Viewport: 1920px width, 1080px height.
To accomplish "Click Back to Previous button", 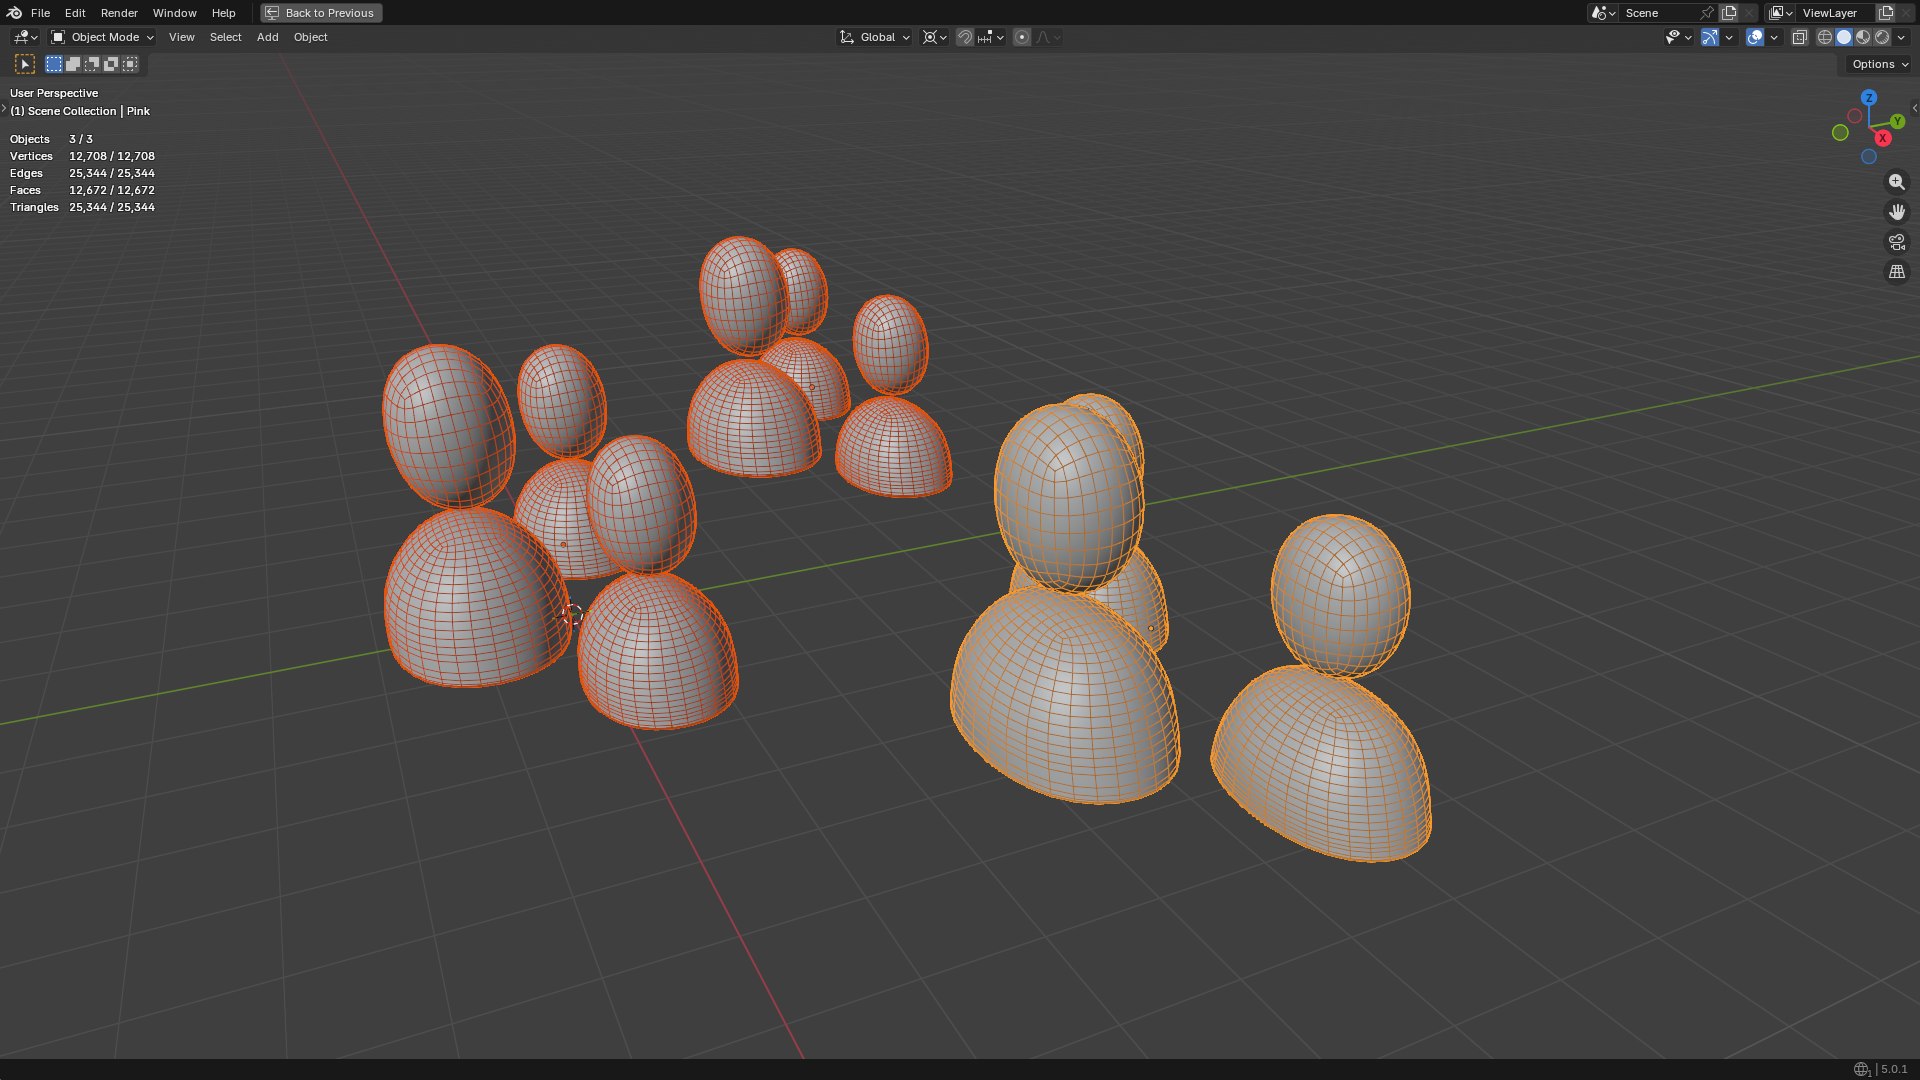I will point(321,13).
